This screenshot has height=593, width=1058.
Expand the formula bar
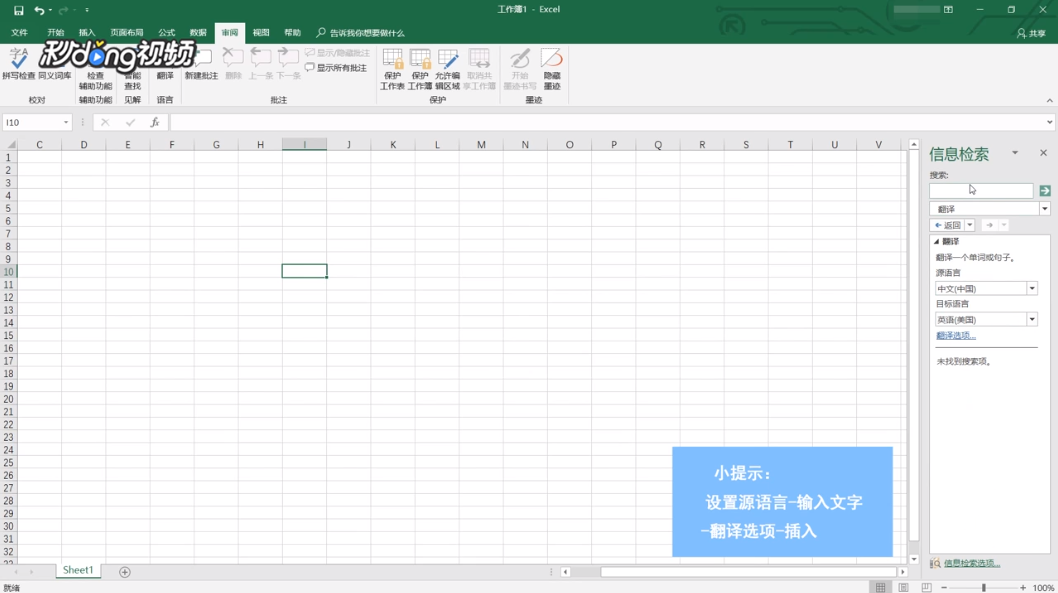(1049, 123)
